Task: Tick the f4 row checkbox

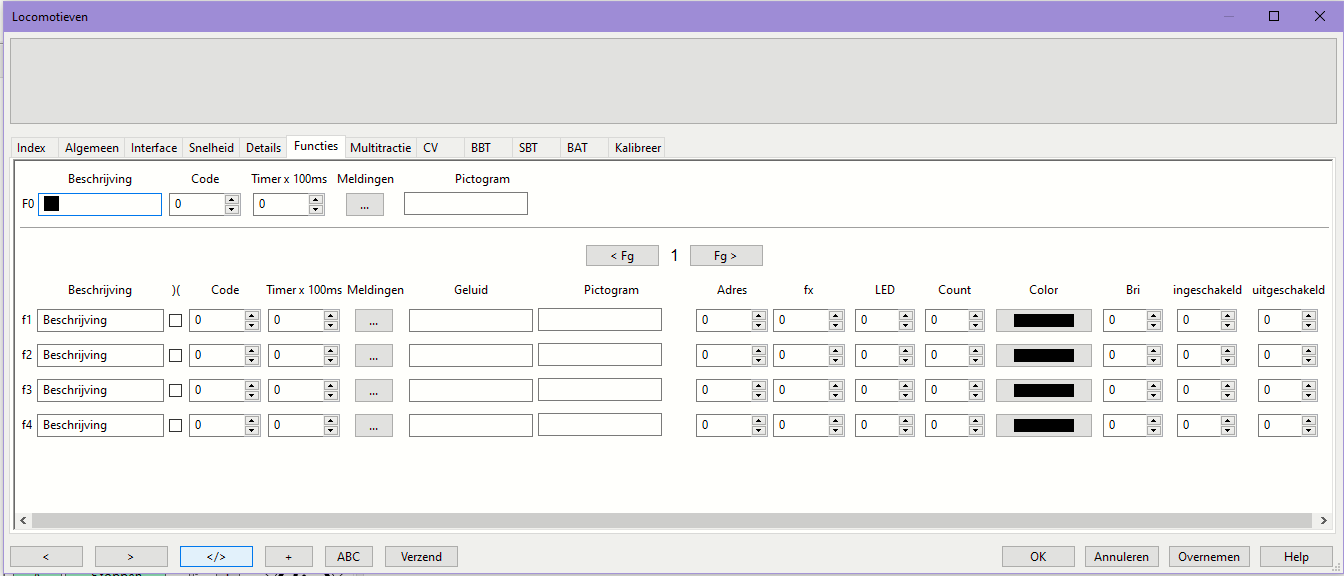Action: 176,426
